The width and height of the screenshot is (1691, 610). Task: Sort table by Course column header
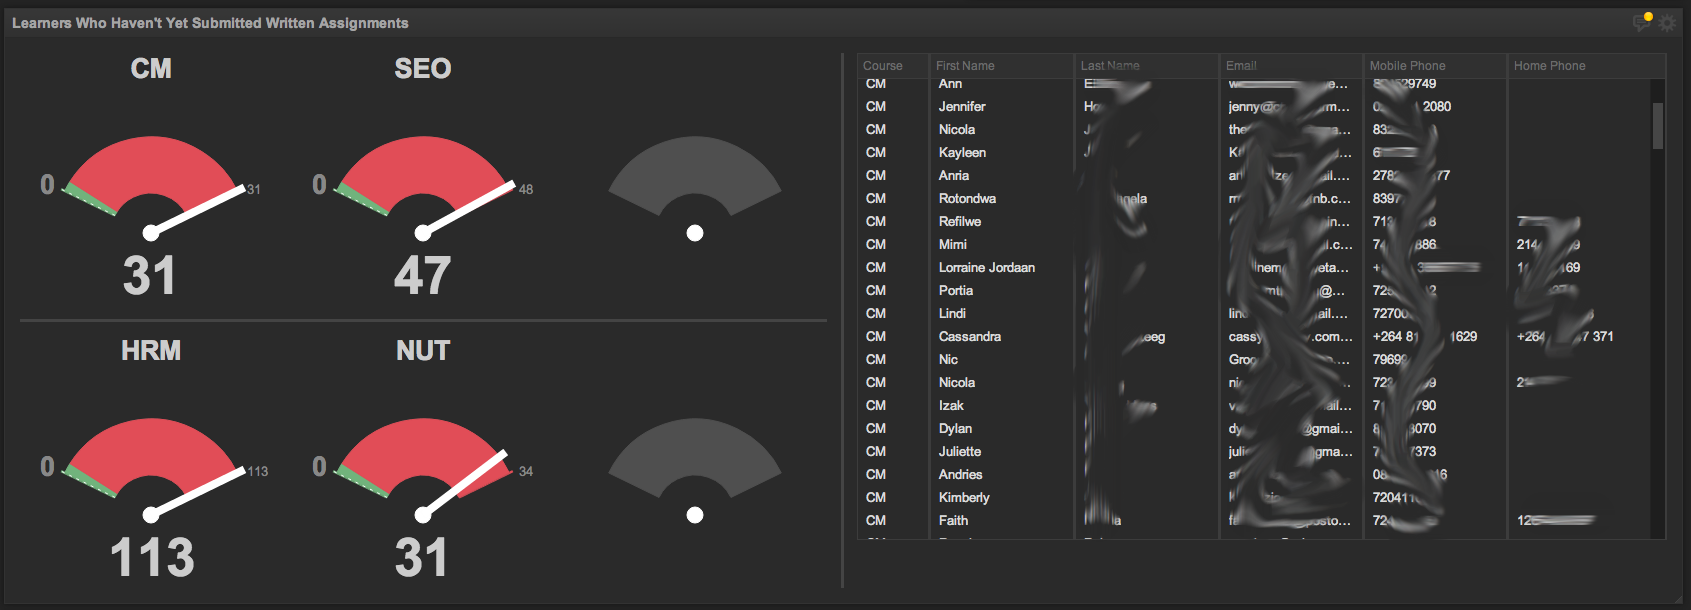[893, 66]
